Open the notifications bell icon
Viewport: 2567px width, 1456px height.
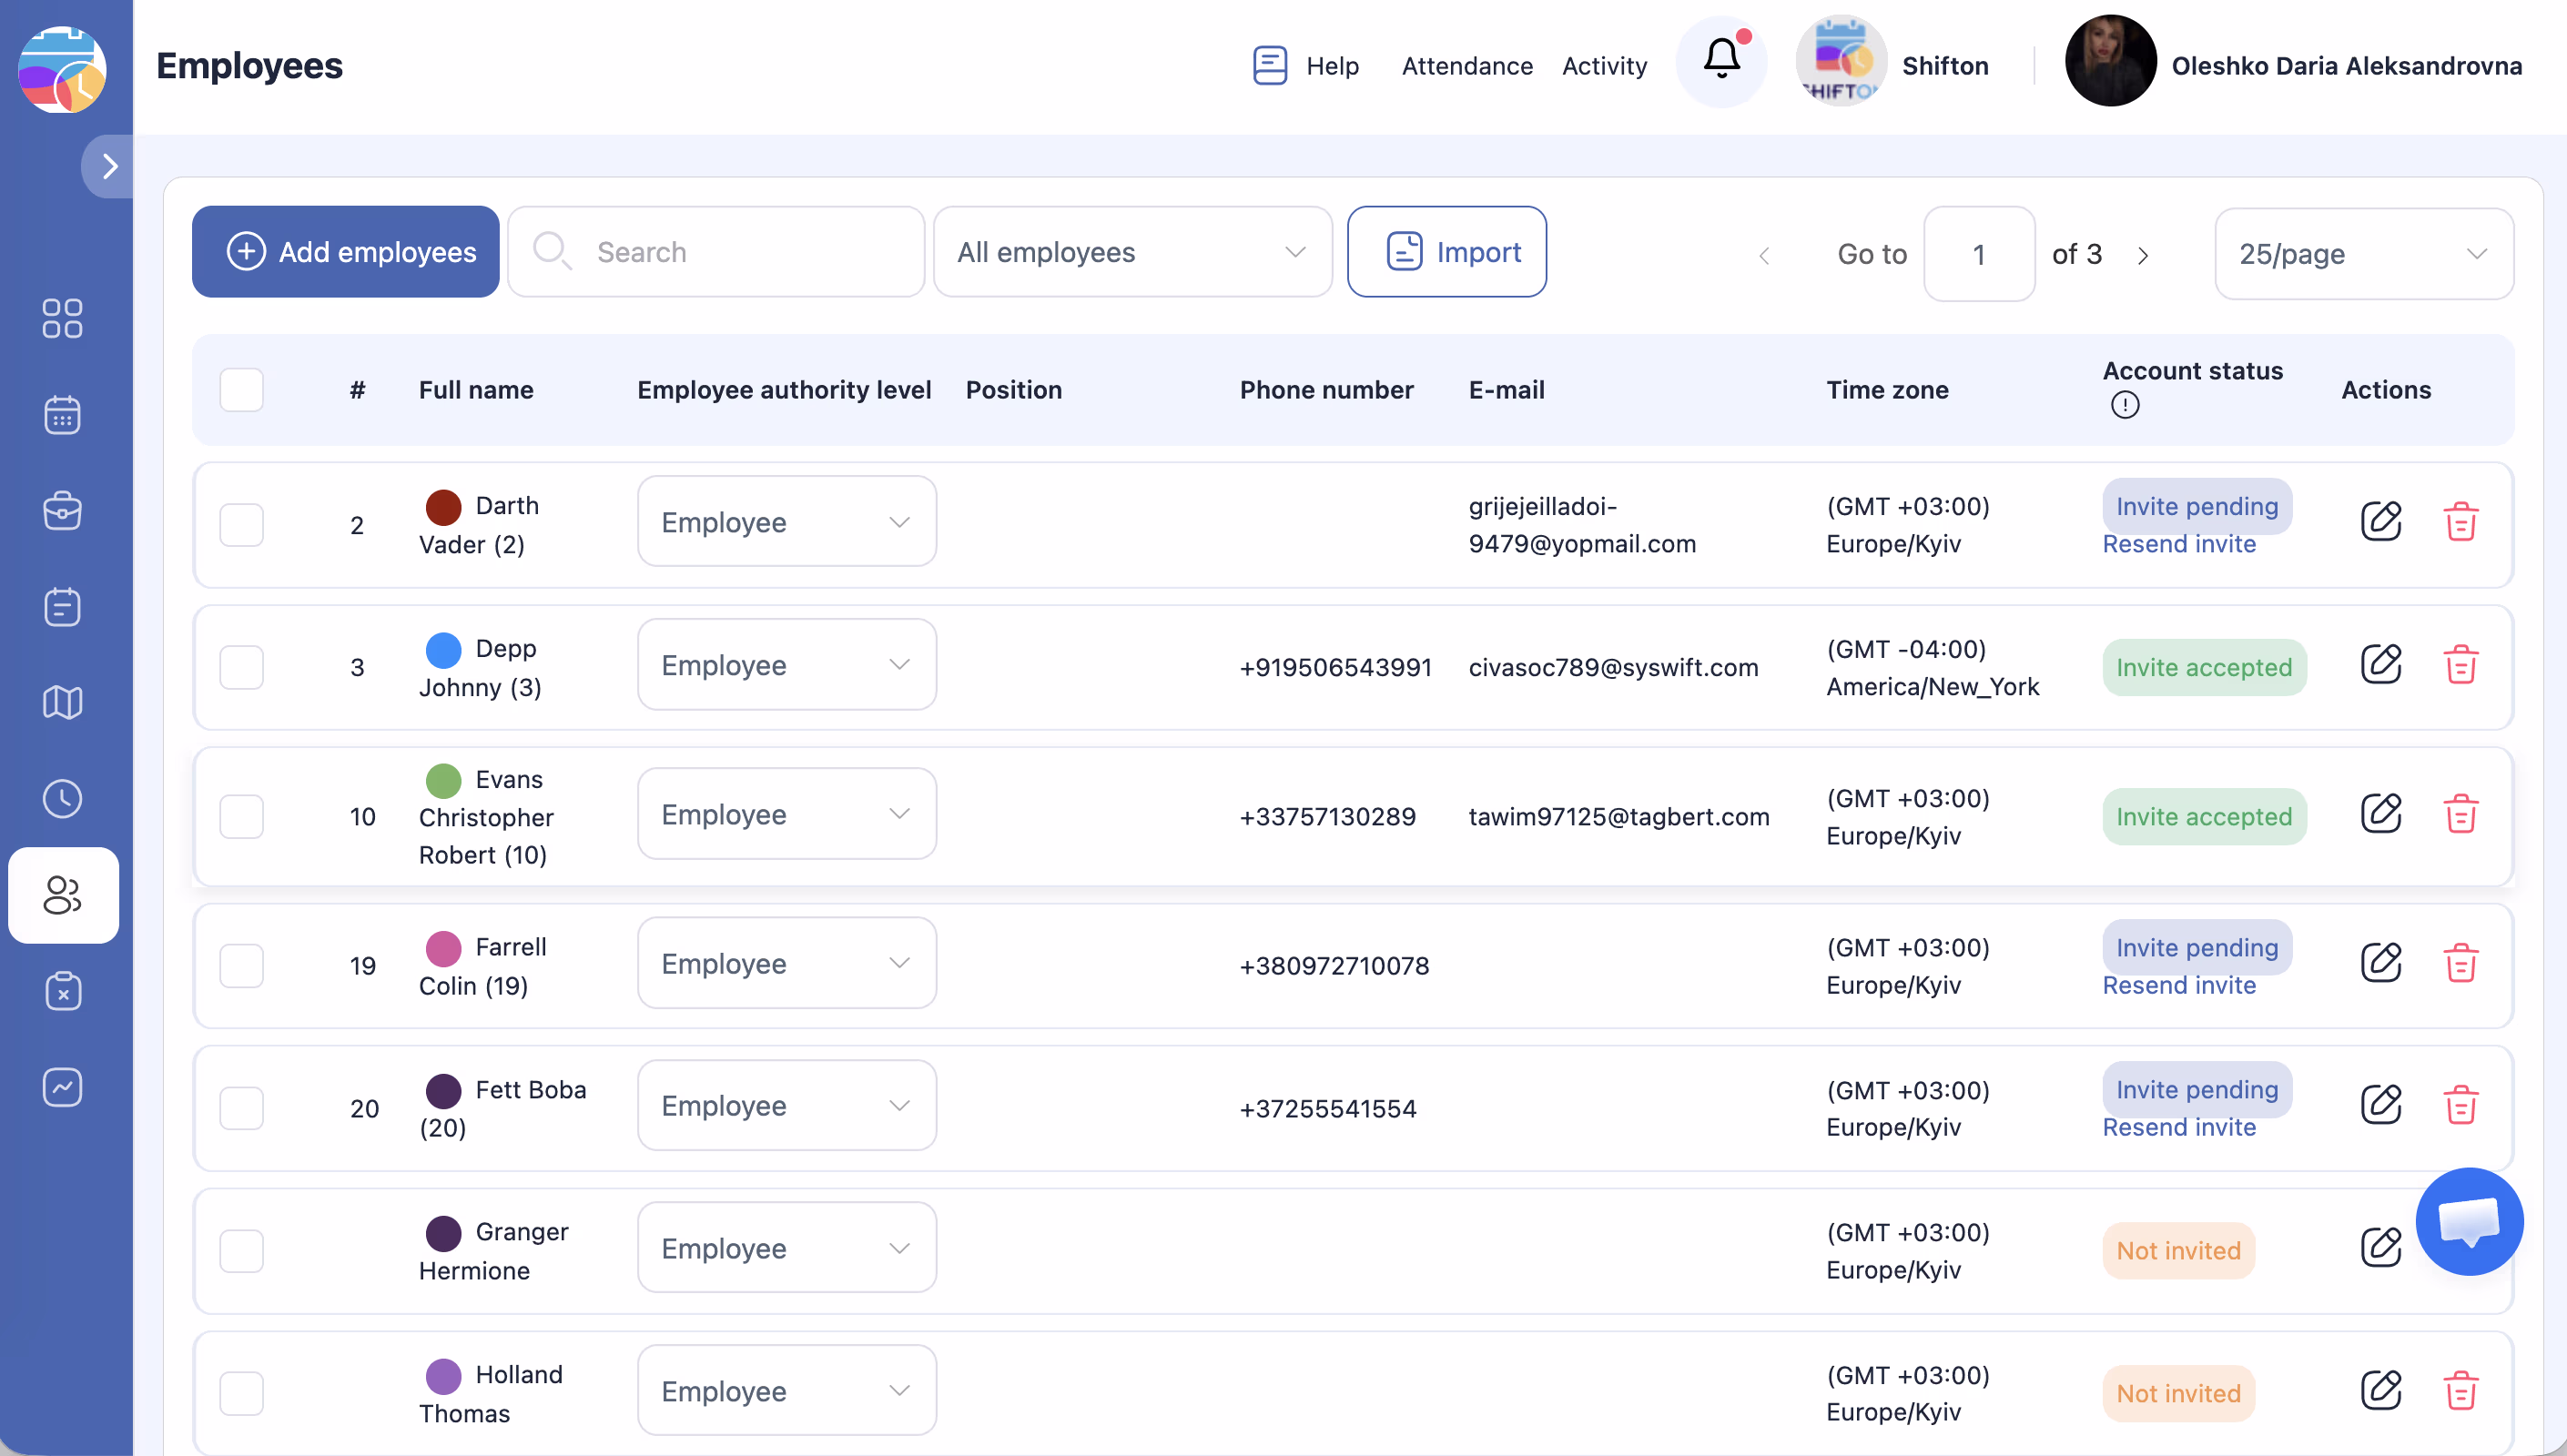[1721, 60]
